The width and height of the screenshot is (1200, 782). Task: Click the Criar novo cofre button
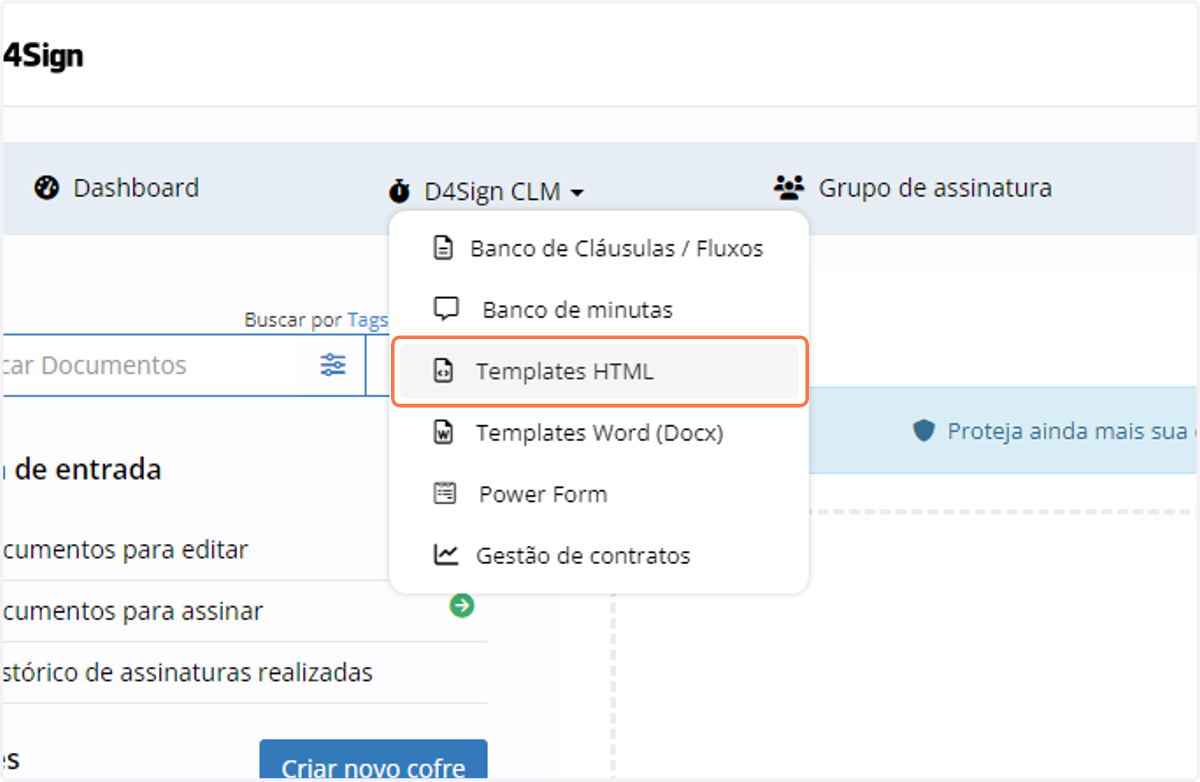373,761
